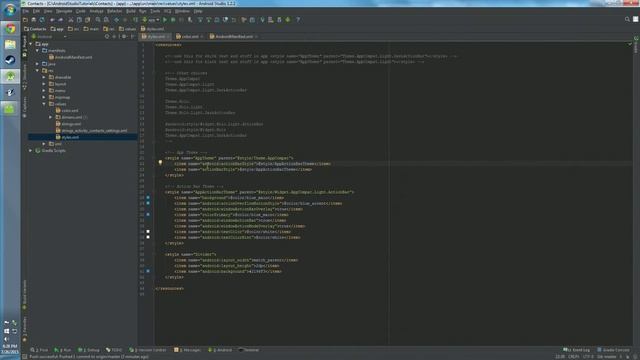This screenshot has height=360, width=640.
Task: Click the Redo toolbar icon
Action: [x=60, y=20]
